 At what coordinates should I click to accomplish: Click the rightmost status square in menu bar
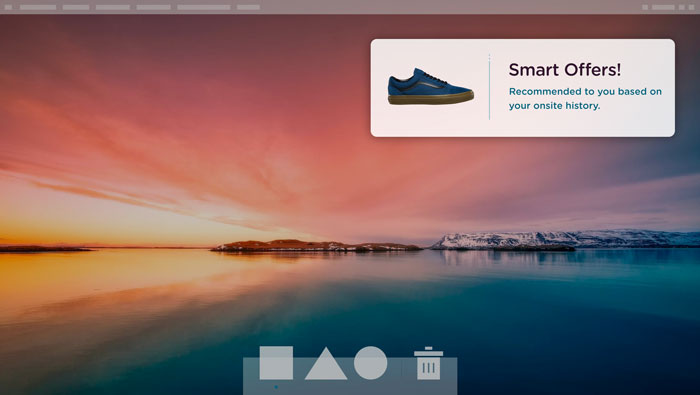(692, 7)
